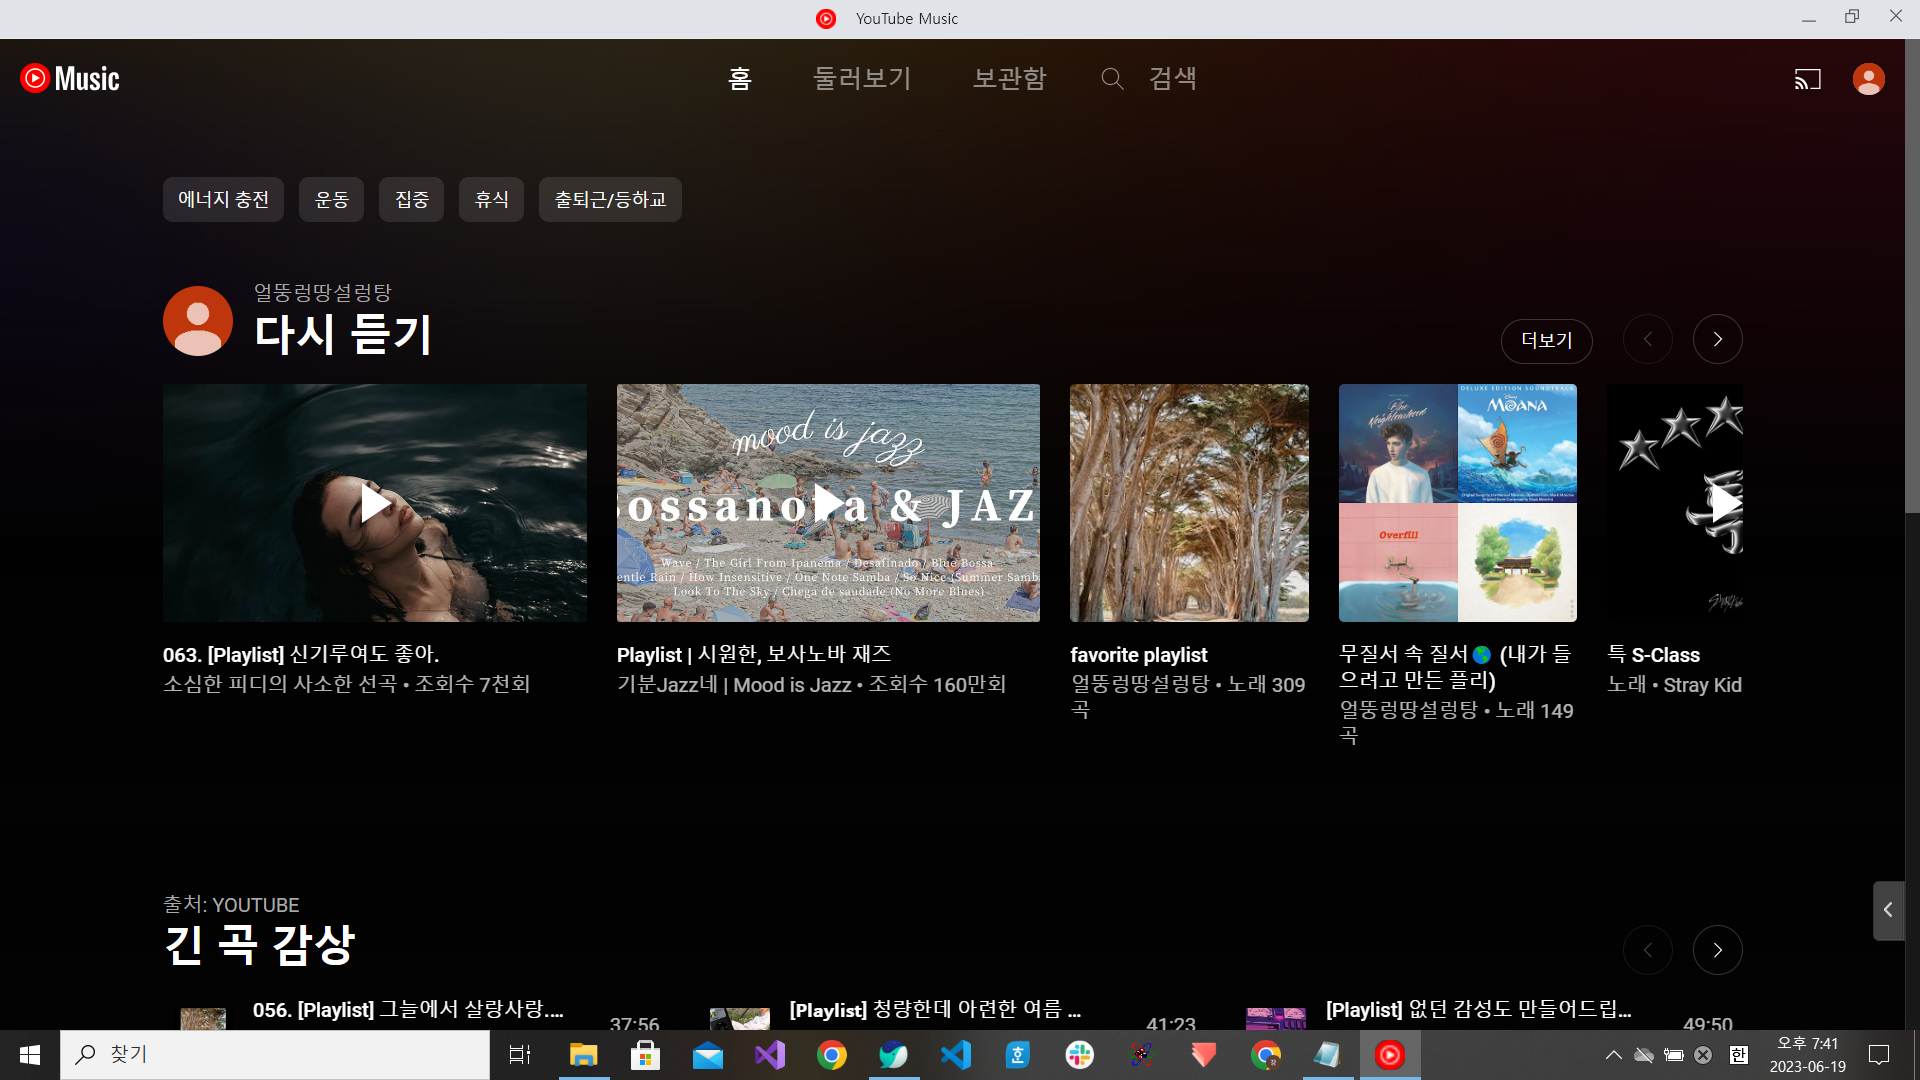This screenshot has height=1080, width=1920.
Task: Show previous items in 다시 듣기 carousel
Action: pyautogui.click(x=1647, y=340)
